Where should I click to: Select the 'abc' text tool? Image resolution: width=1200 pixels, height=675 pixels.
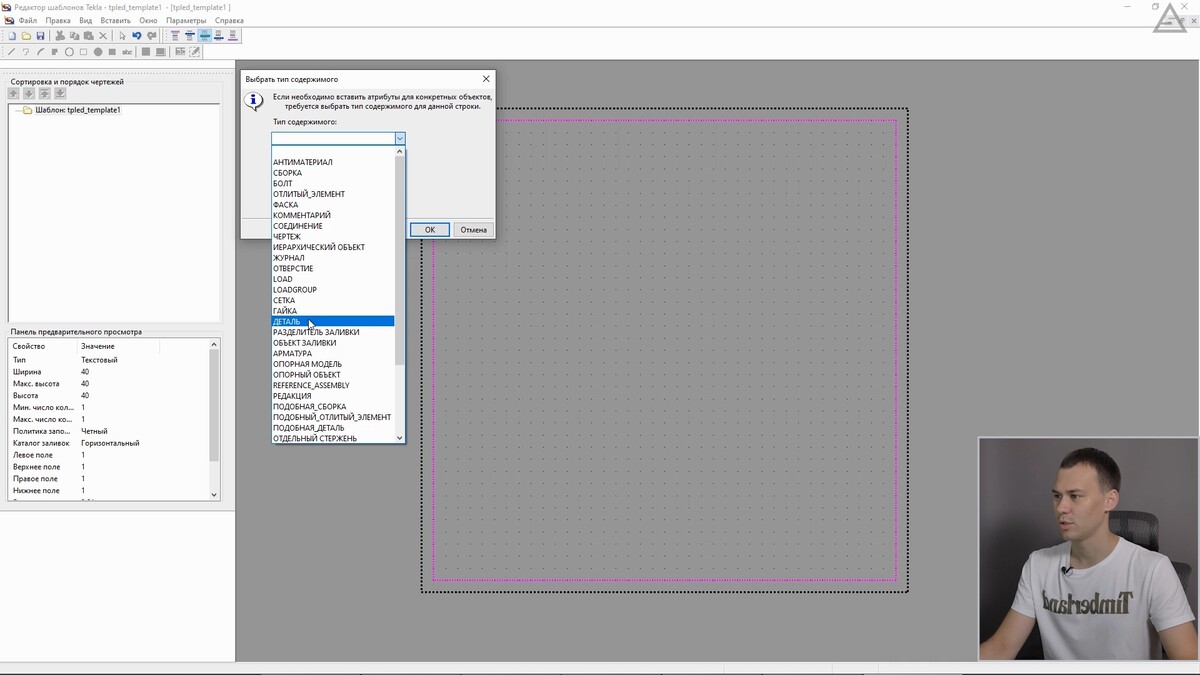pos(127,52)
